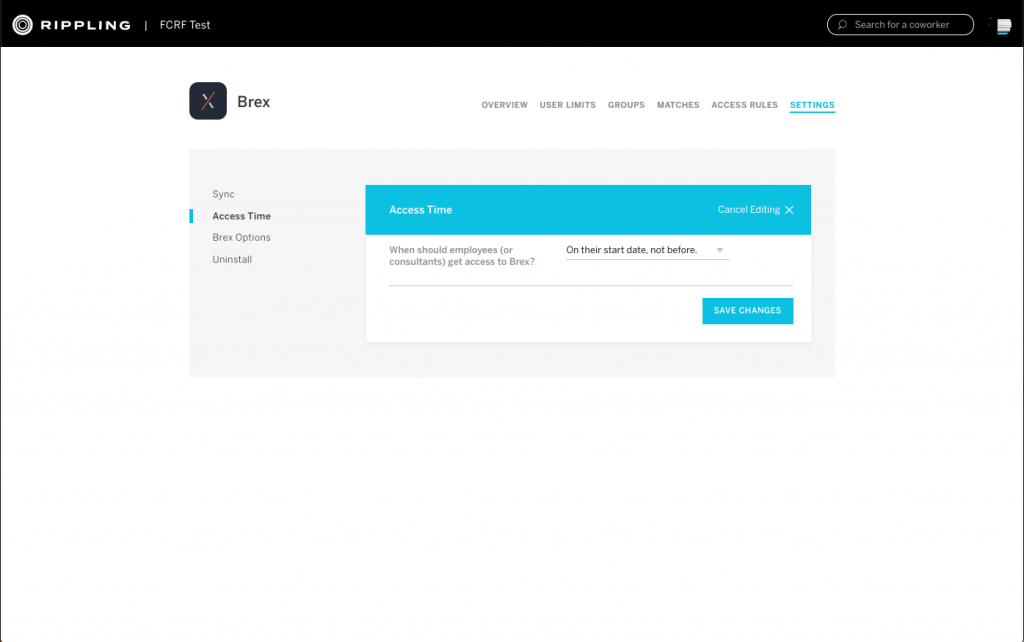Click the FCRF Test company name
The height and width of the screenshot is (642, 1024).
(x=185, y=25)
